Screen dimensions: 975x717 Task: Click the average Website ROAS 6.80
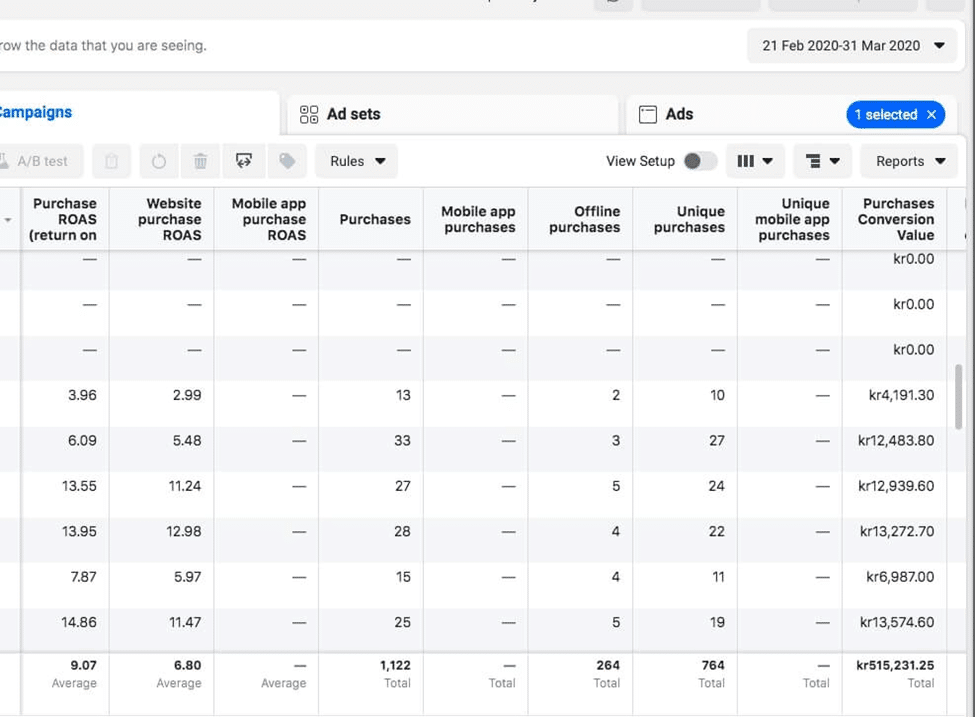(x=187, y=665)
